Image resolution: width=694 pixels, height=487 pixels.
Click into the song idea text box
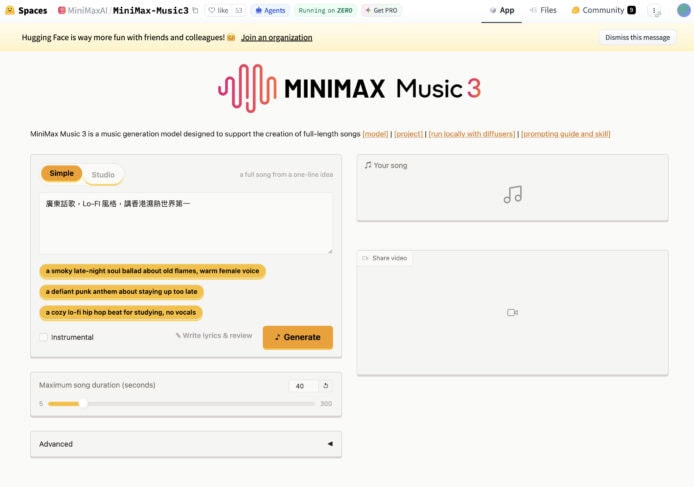[x=186, y=224]
